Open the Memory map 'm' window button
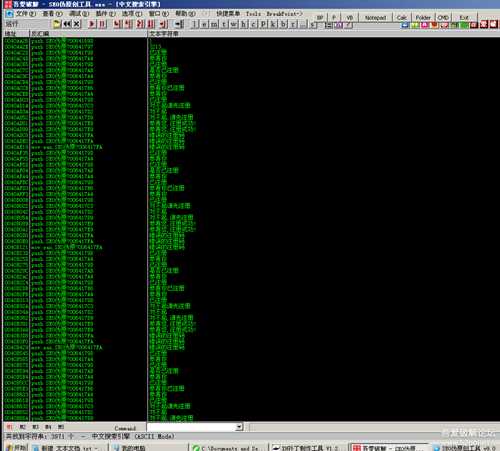The width and height of the screenshot is (500, 451). 214,24
